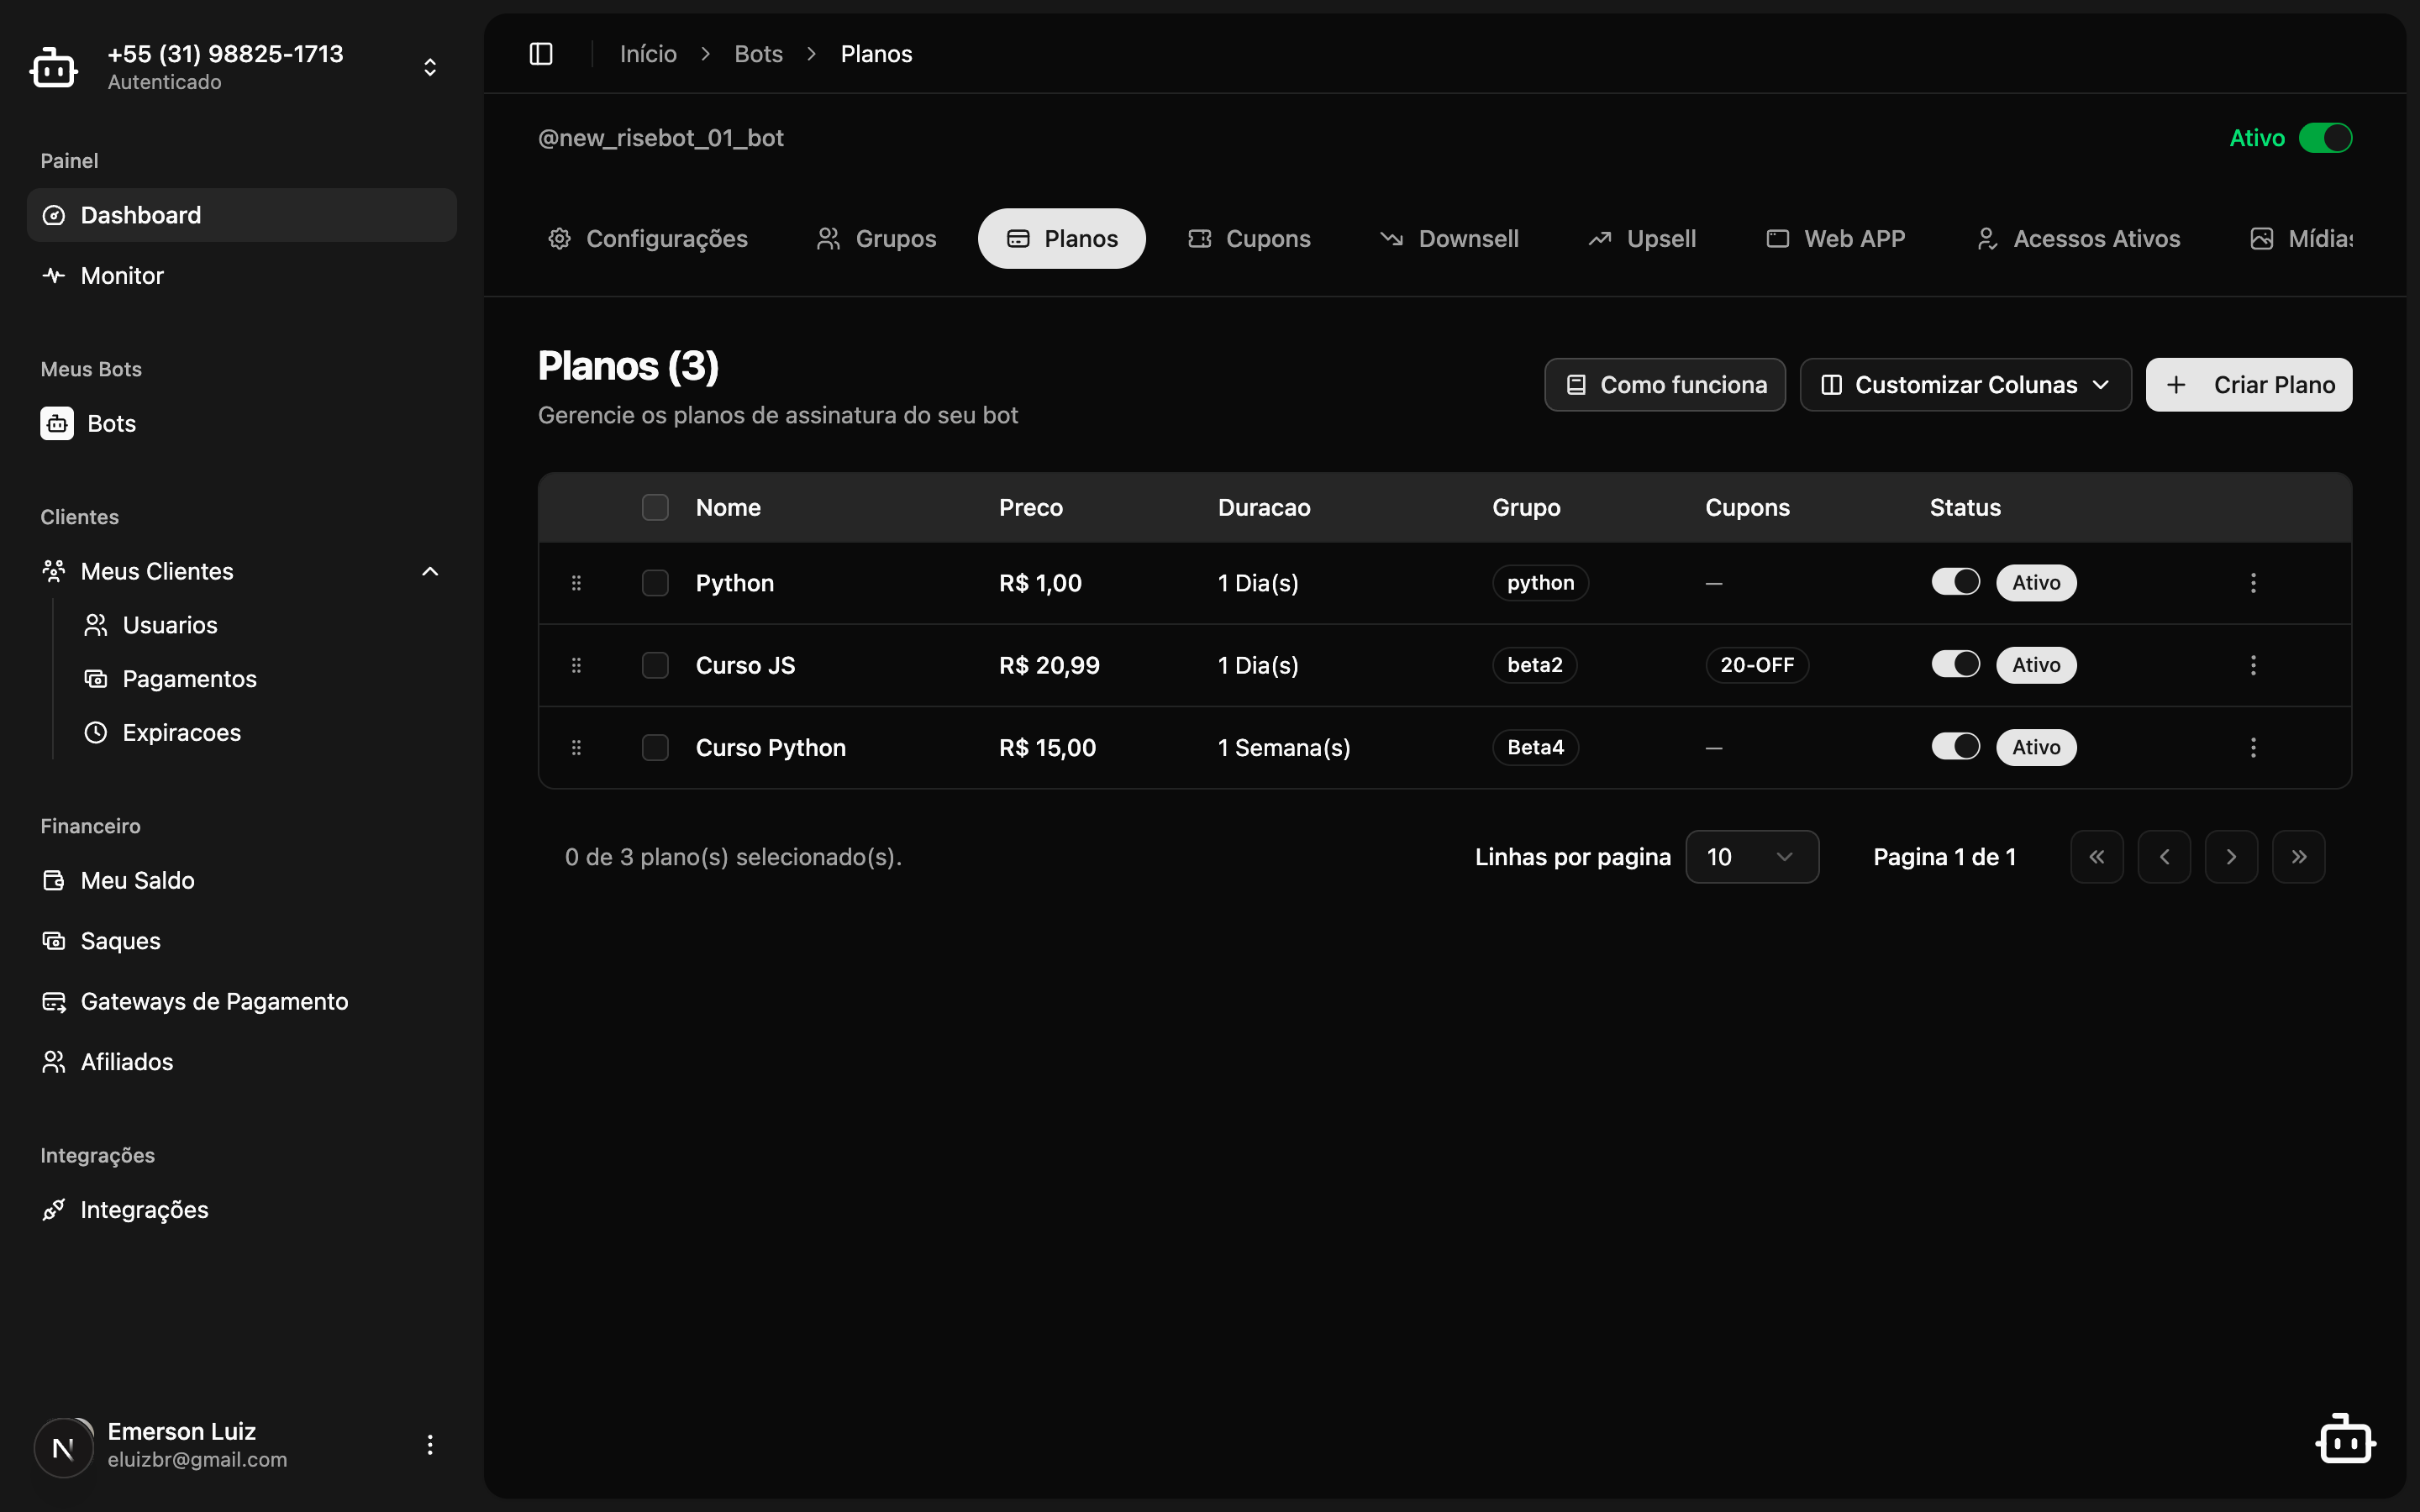Select the Planos tab

[x=1062, y=239]
